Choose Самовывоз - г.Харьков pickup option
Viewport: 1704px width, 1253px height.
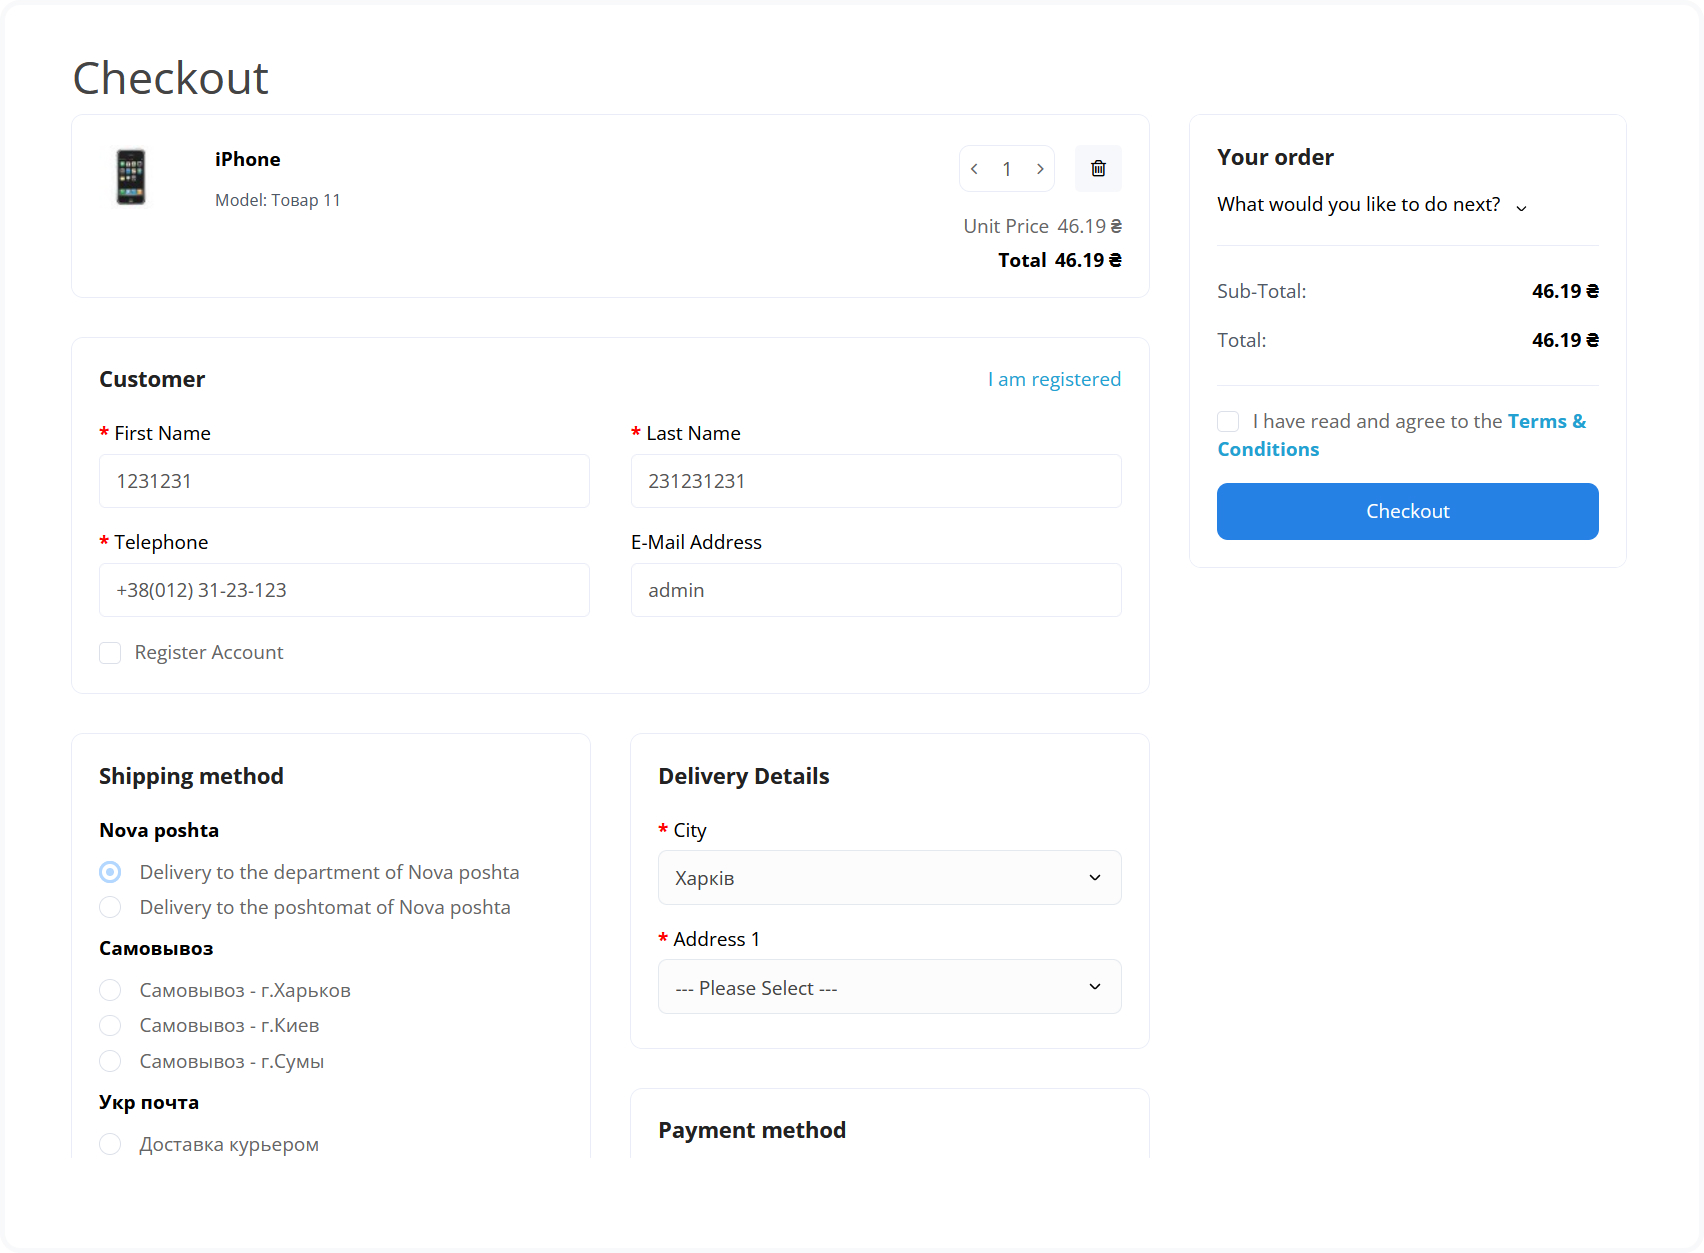[x=110, y=990]
